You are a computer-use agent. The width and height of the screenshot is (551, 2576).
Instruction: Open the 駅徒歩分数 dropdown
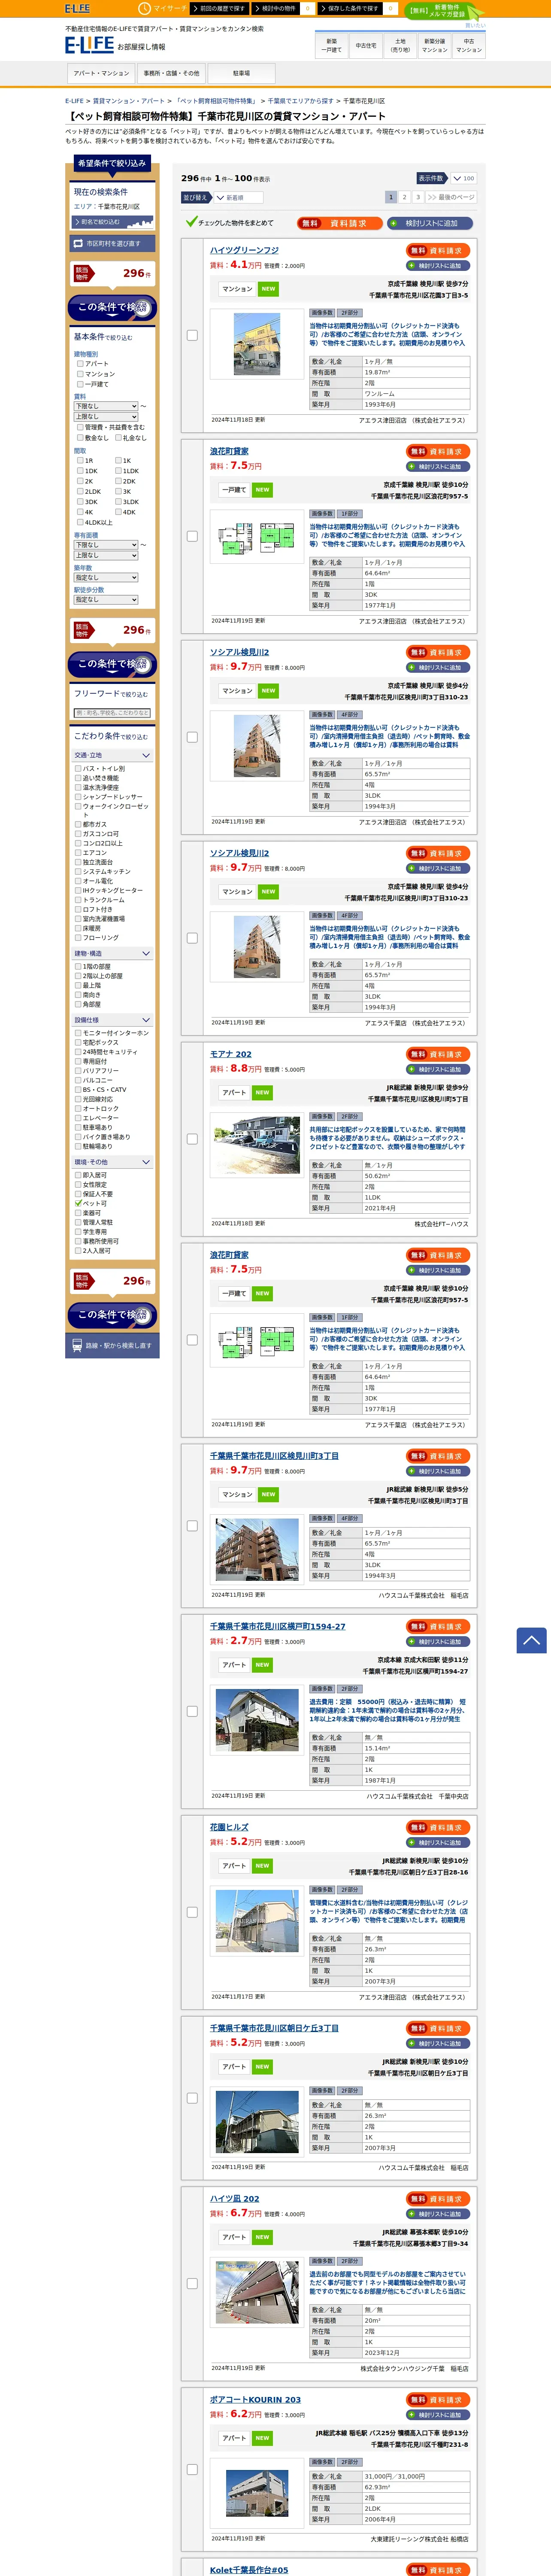coord(105,600)
